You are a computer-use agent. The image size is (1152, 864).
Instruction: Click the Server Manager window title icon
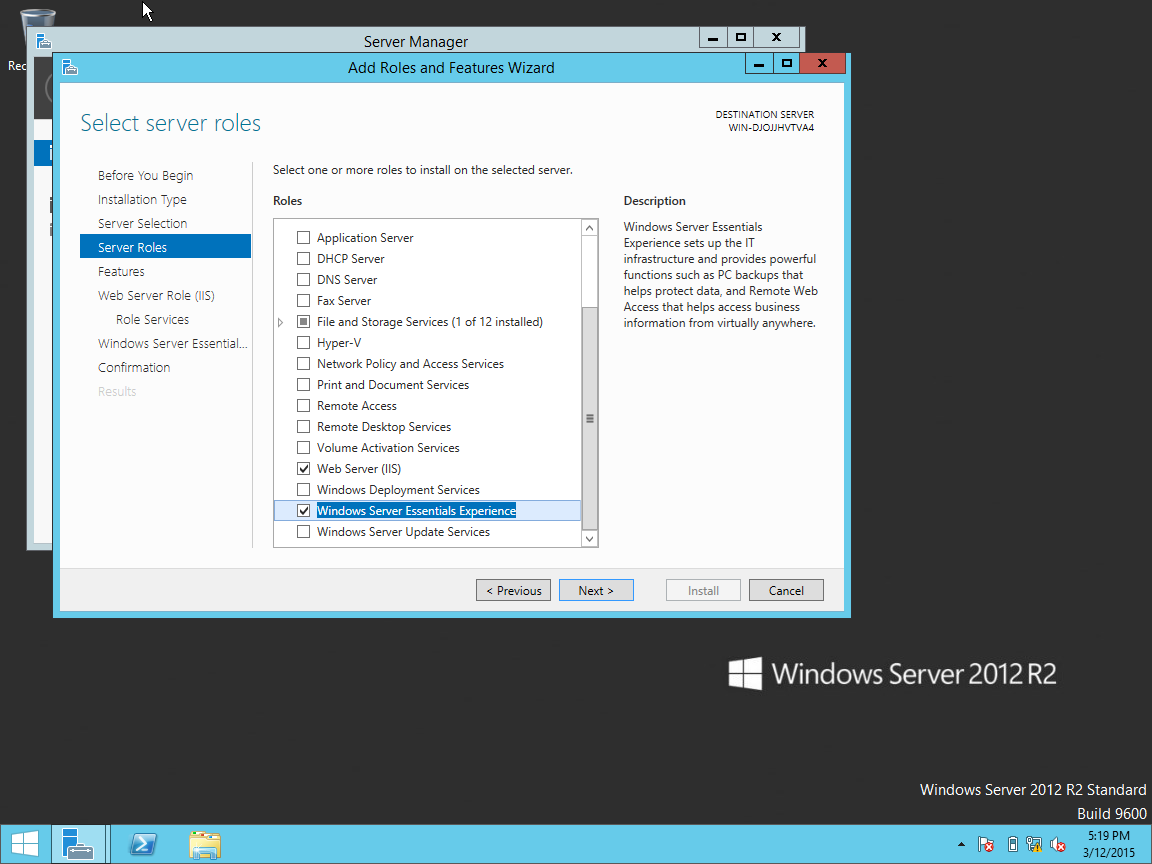pos(43,41)
